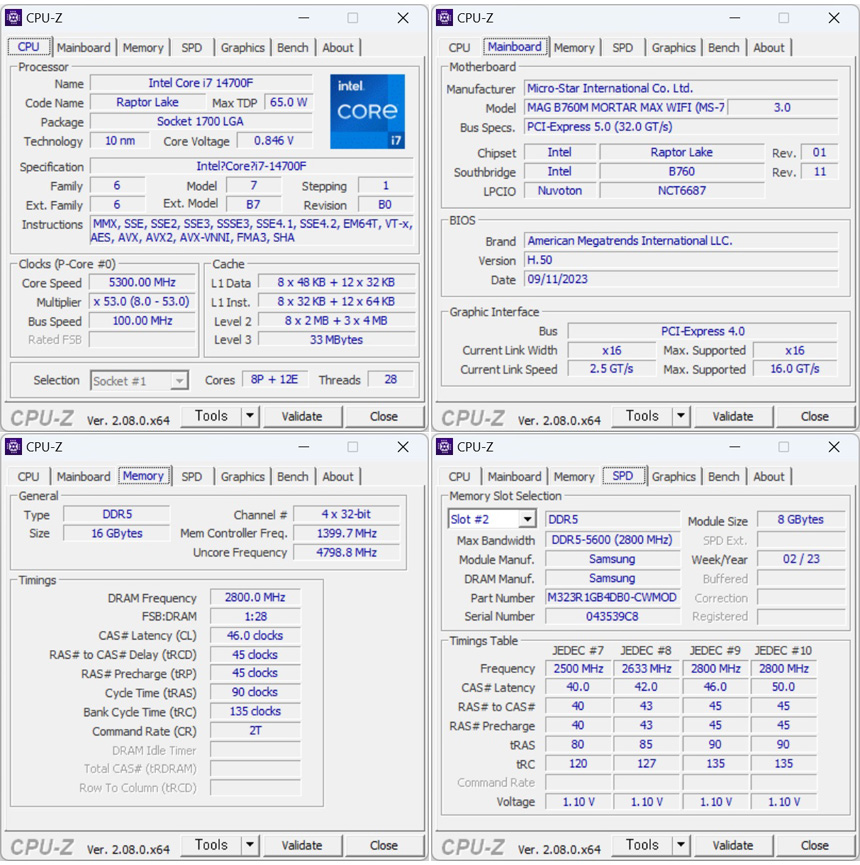Open Mainboard tab in SPD window
The image size is (860, 865).
[514, 476]
